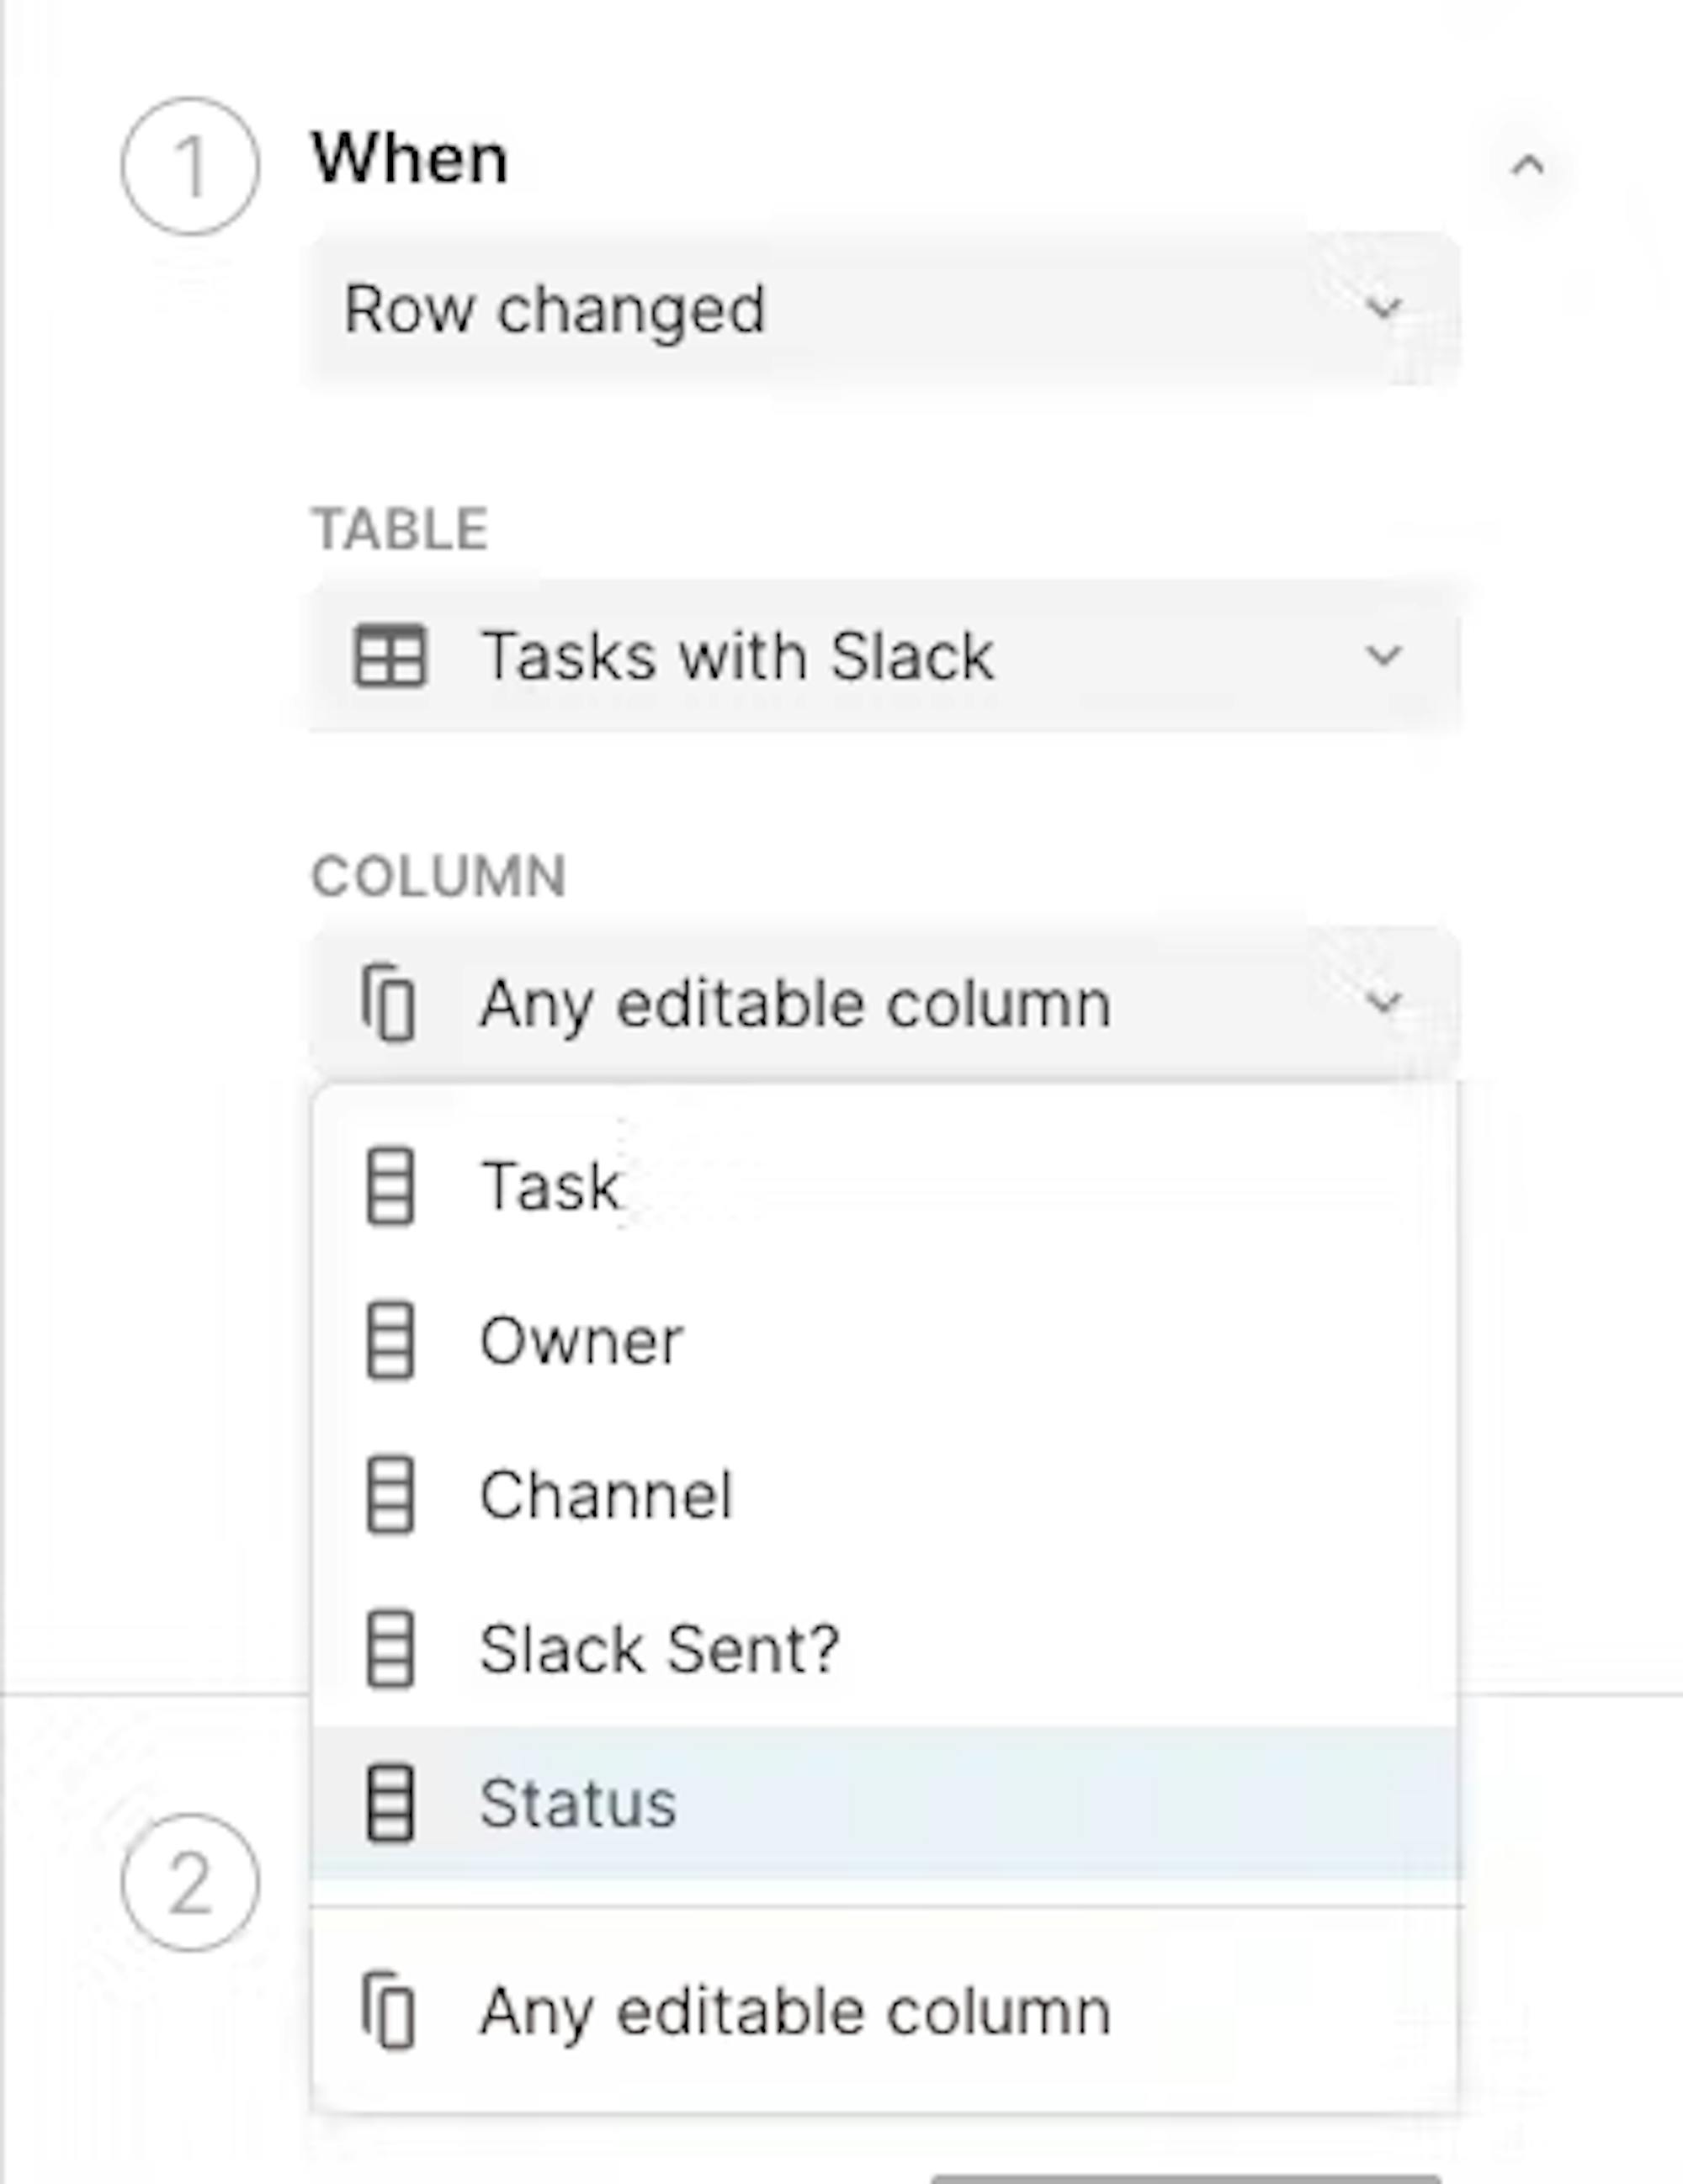Choose Task from the column list
The width and height of the screenshot is (1683, 2184).
(x=884, y=1187)
